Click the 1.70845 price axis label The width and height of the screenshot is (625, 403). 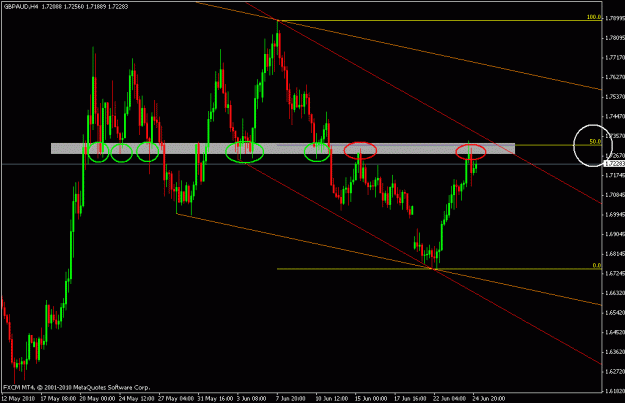click(615, 195)
